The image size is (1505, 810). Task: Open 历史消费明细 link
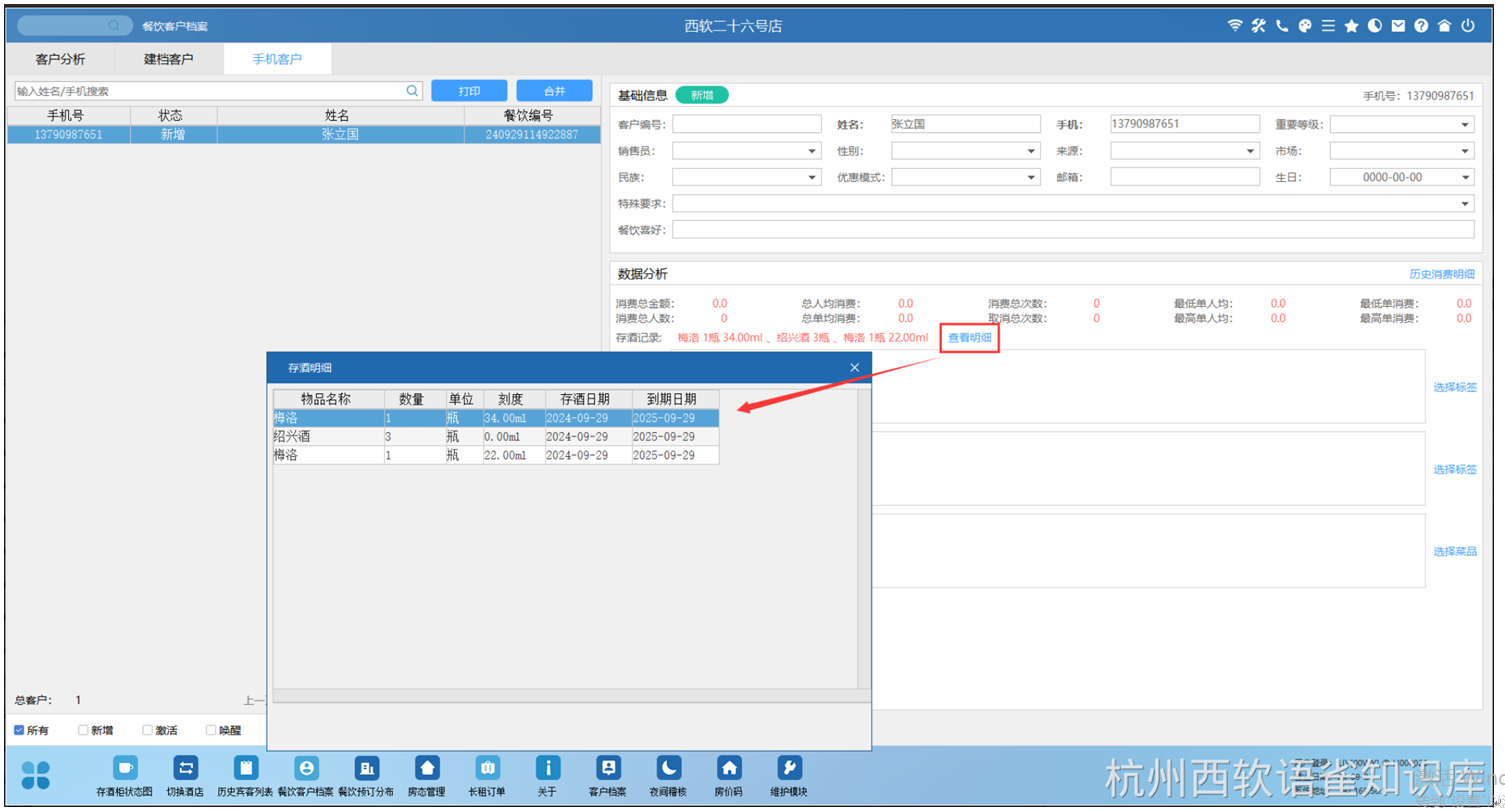tap(1441, 274)
